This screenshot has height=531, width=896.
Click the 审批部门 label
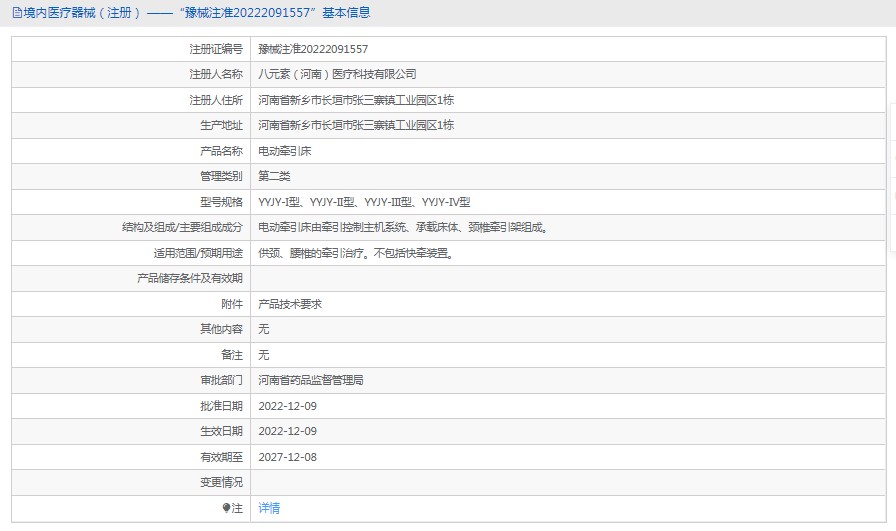pos(221,380)
